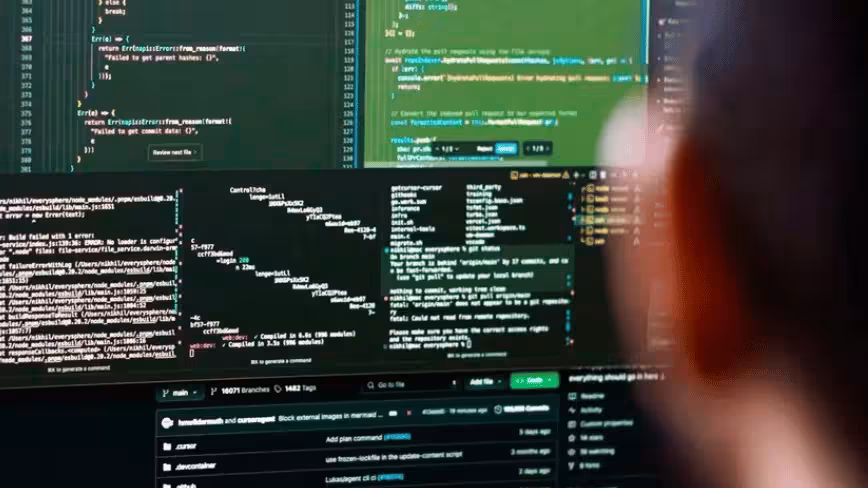Open the 16071 Branches link
The width and height of the screenshot is (868, 488).
240,391
